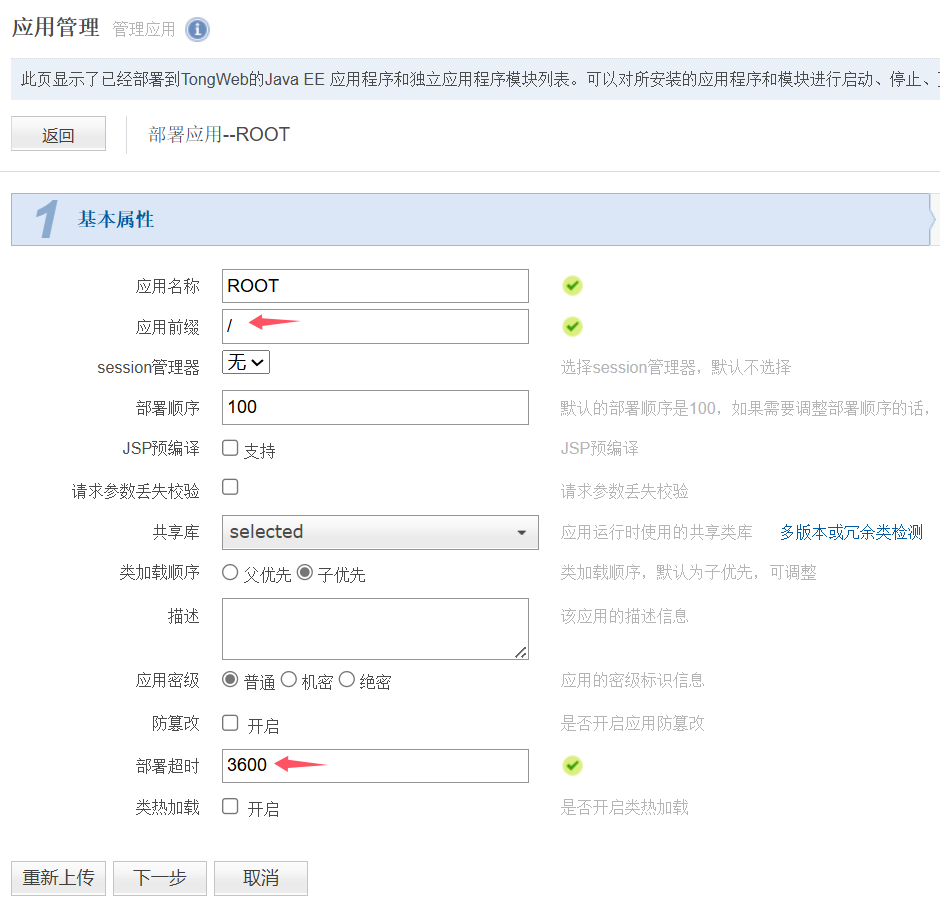Screen dimensions: 940x918
Task: Click inside the 描述 text area
Action: 375,628
